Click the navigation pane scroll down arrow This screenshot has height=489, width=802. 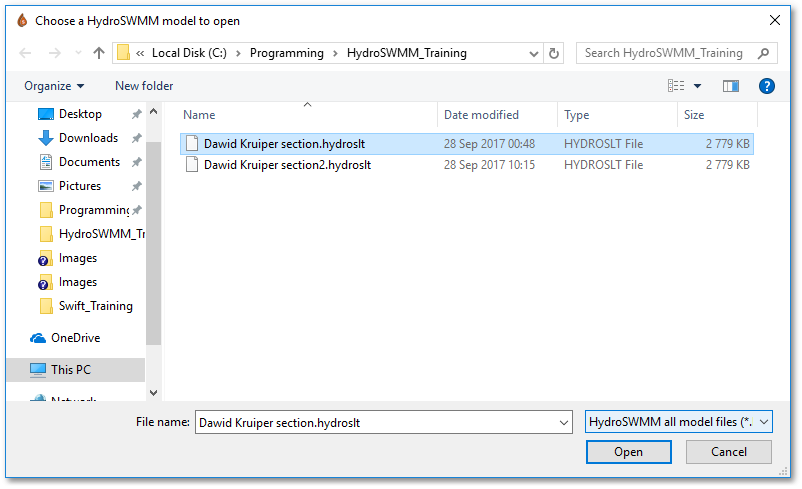click(x=153, y=393)
